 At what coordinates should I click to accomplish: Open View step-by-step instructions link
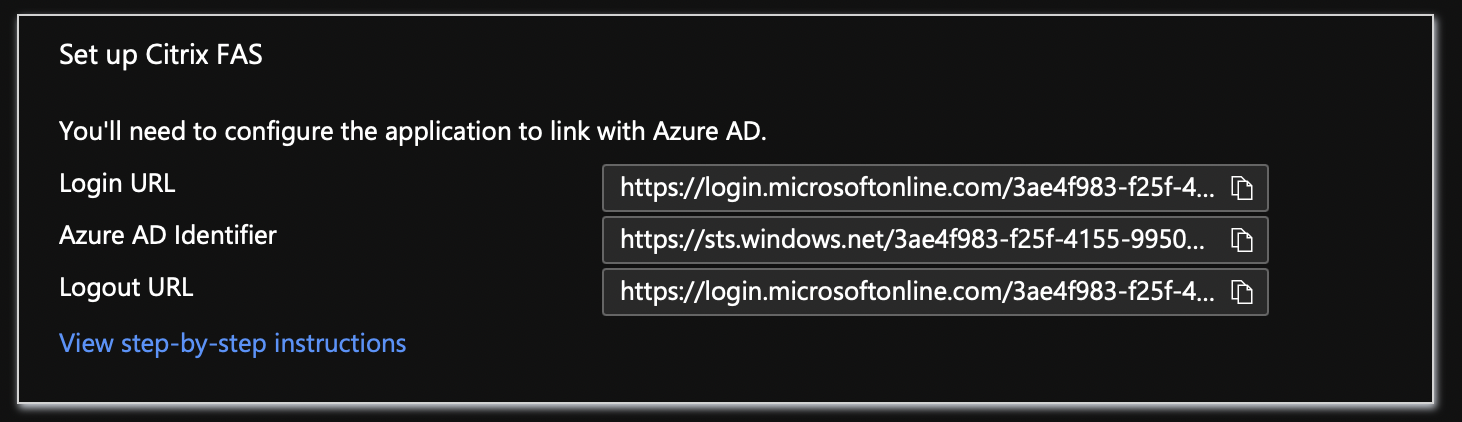pyautogui.click(x=233, y=343)
